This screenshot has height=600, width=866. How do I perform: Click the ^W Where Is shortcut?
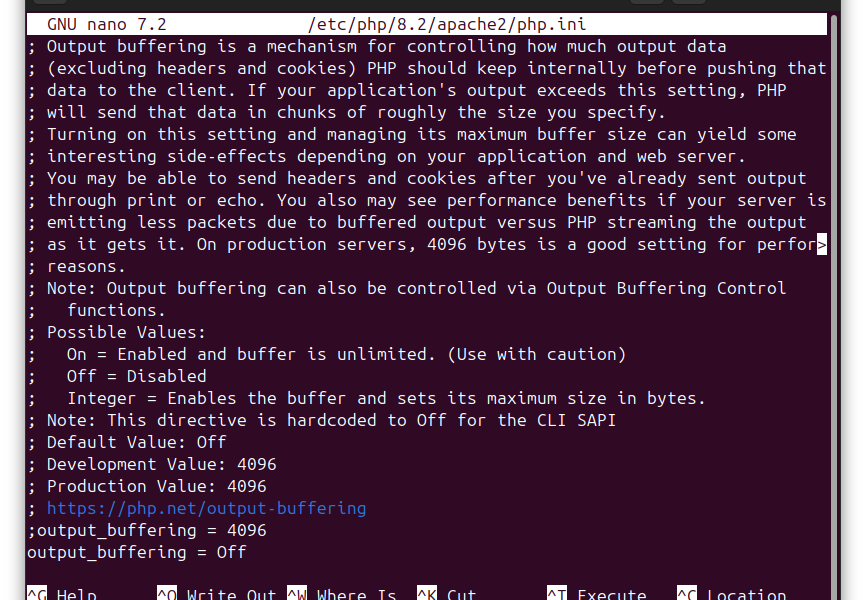342,594
